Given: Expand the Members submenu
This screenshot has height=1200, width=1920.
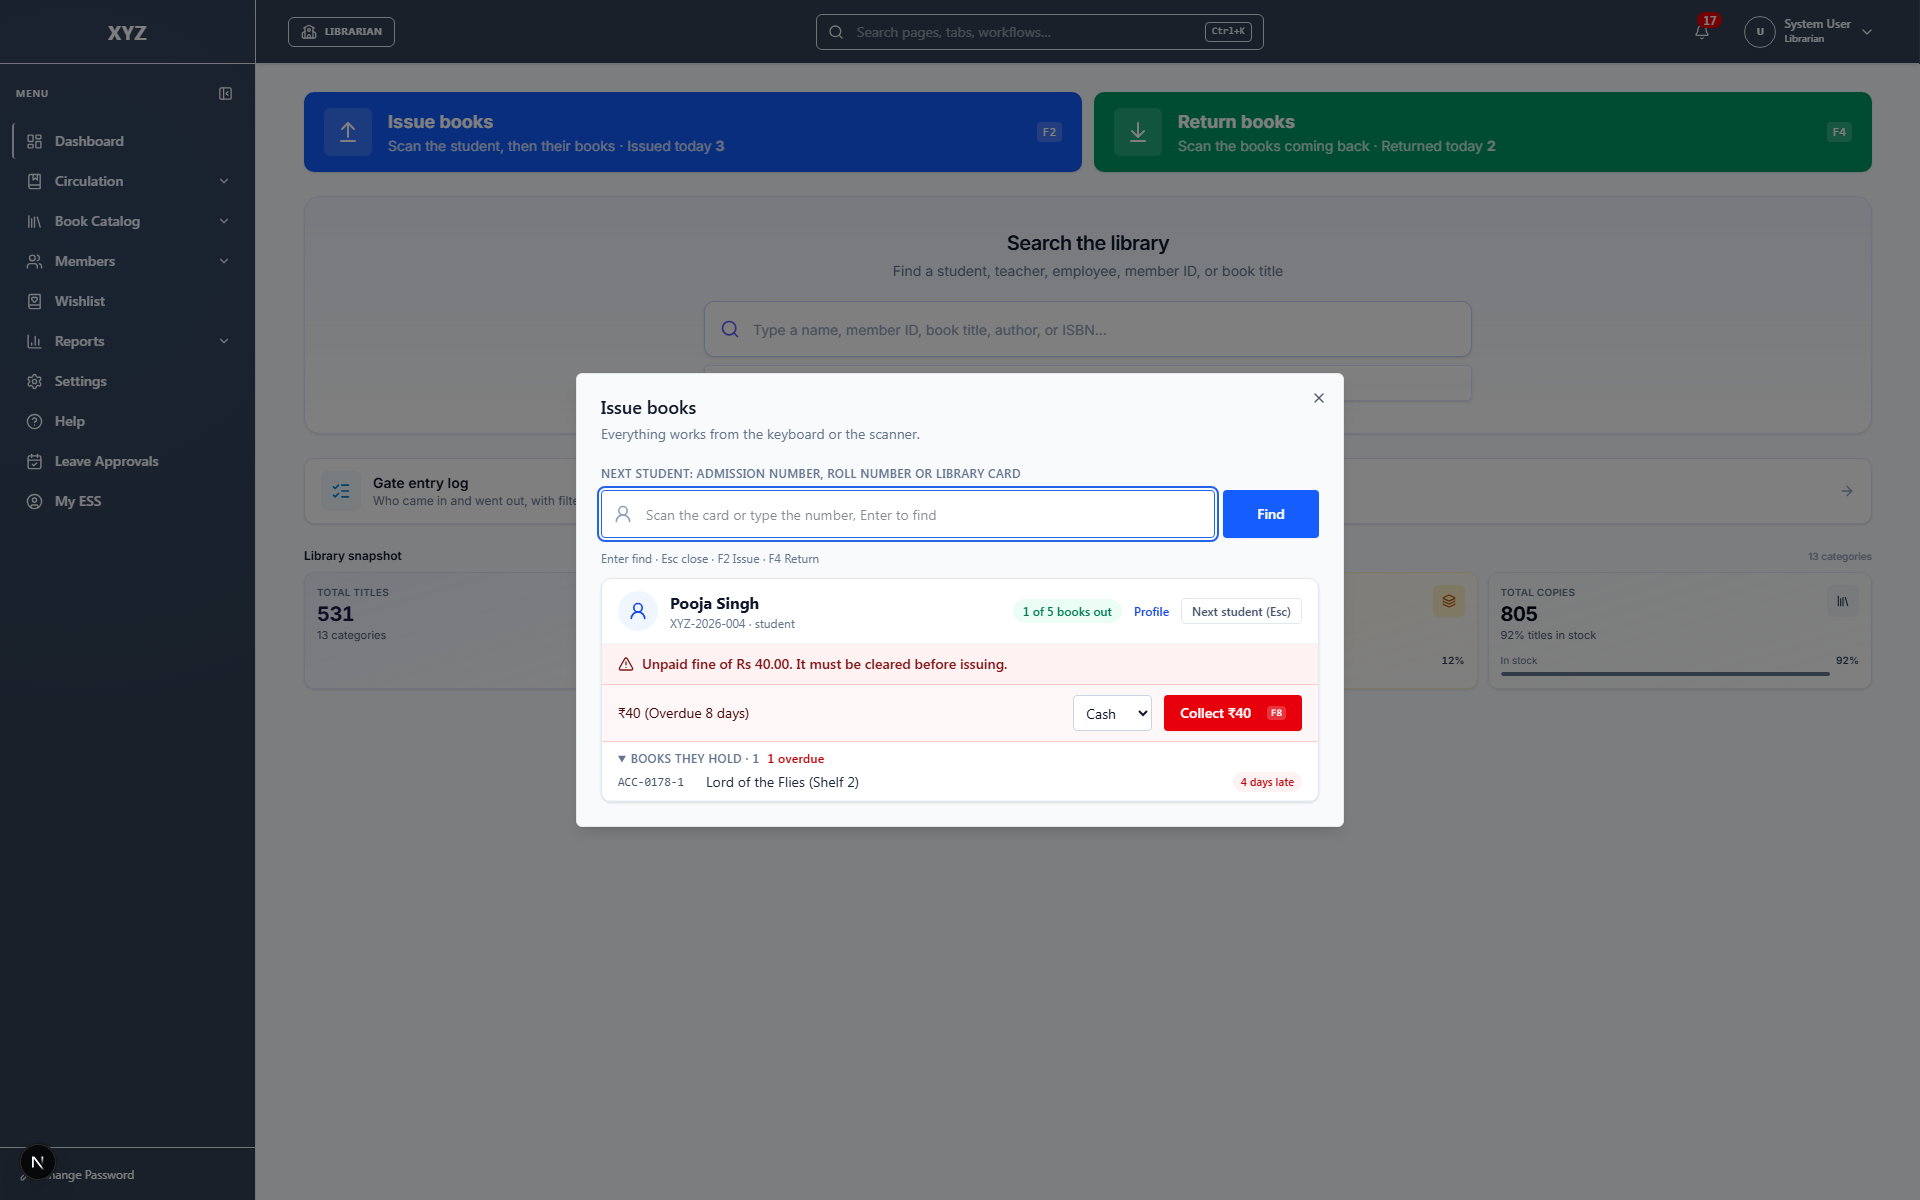Looking at the screenshot, I should pyautogui.click(x=128, y=261).
